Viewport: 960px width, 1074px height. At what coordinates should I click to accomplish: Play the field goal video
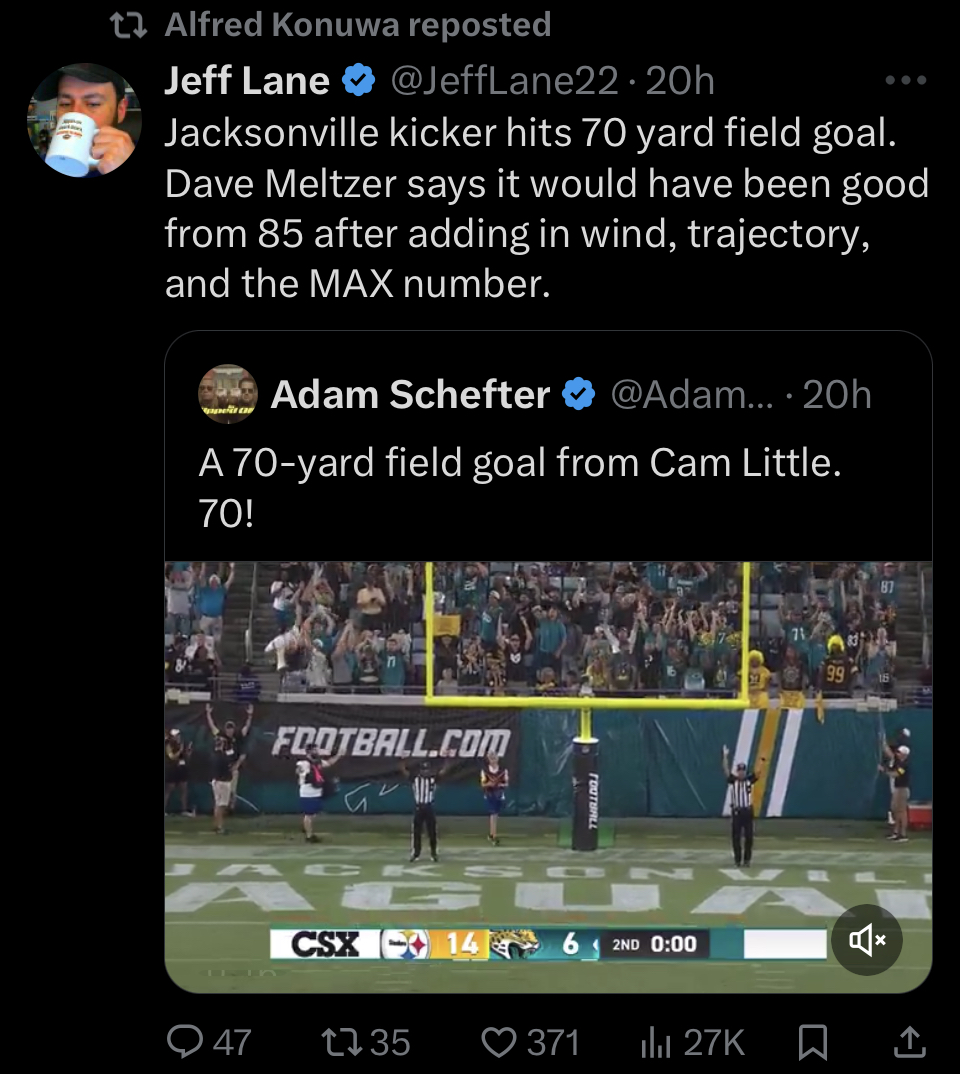pos(548,760)
